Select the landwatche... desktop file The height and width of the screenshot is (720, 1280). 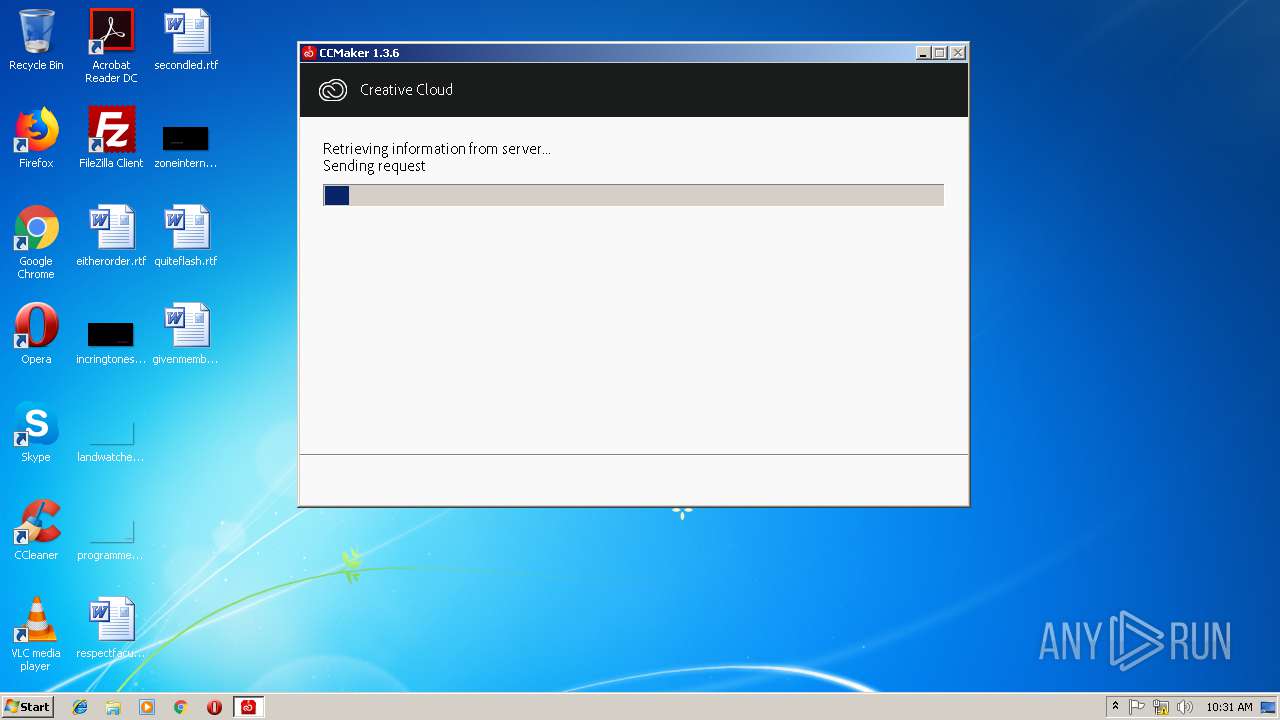click(111, 440)
